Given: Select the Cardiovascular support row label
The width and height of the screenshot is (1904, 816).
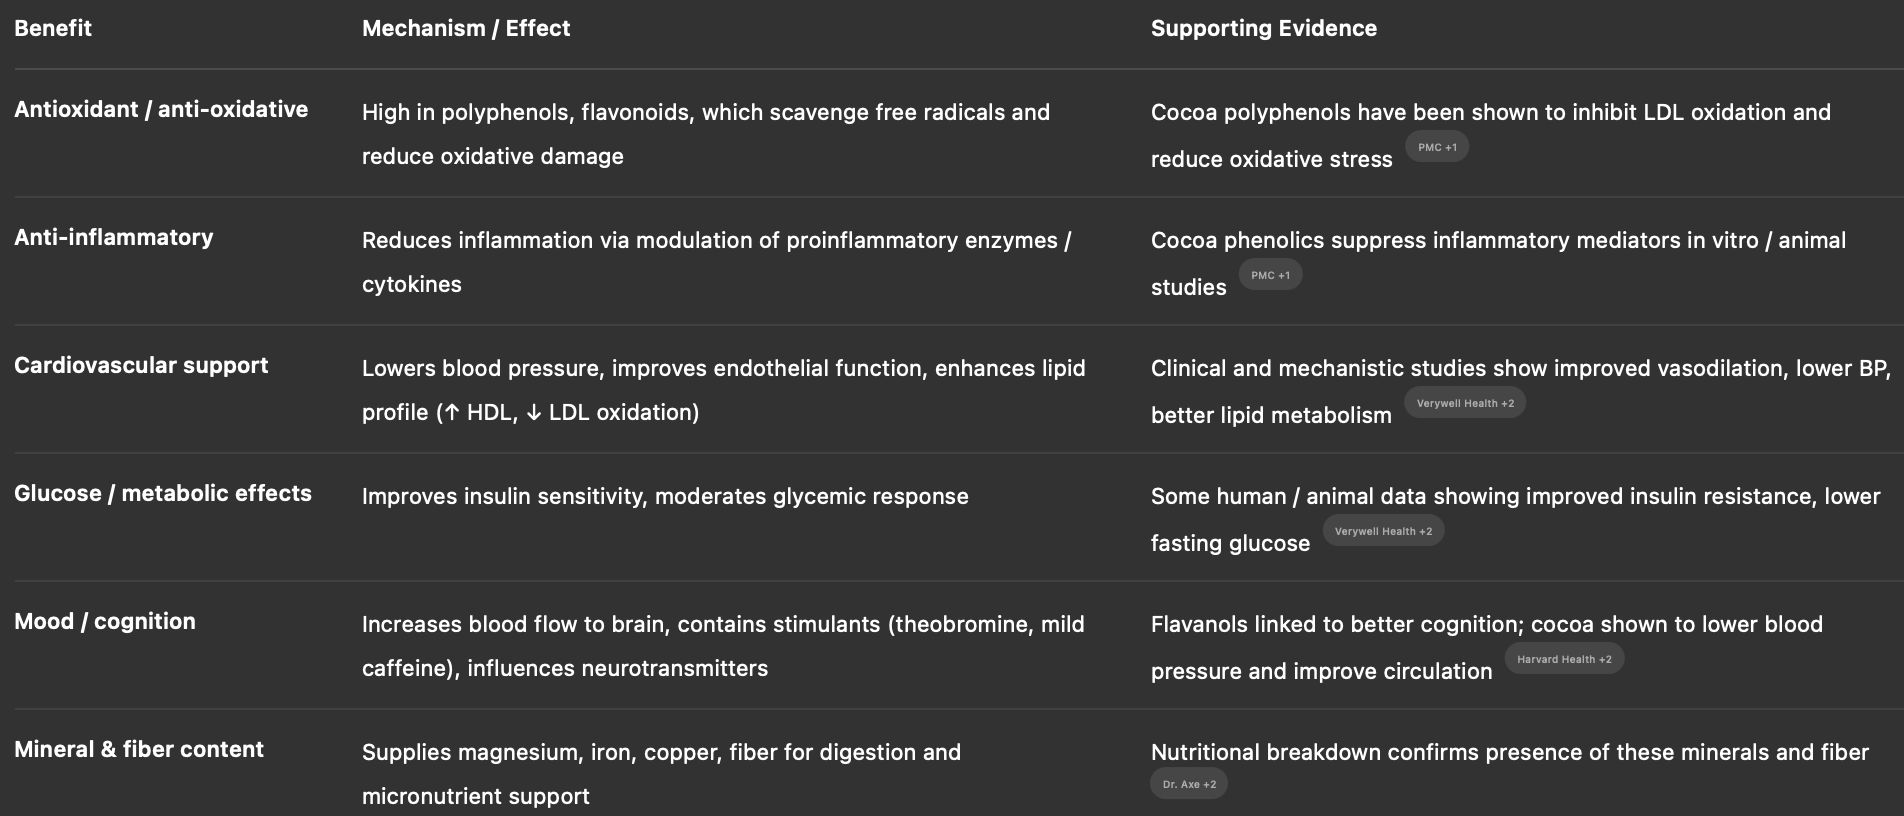Looking at the screenshot, I should click(141, 365).
